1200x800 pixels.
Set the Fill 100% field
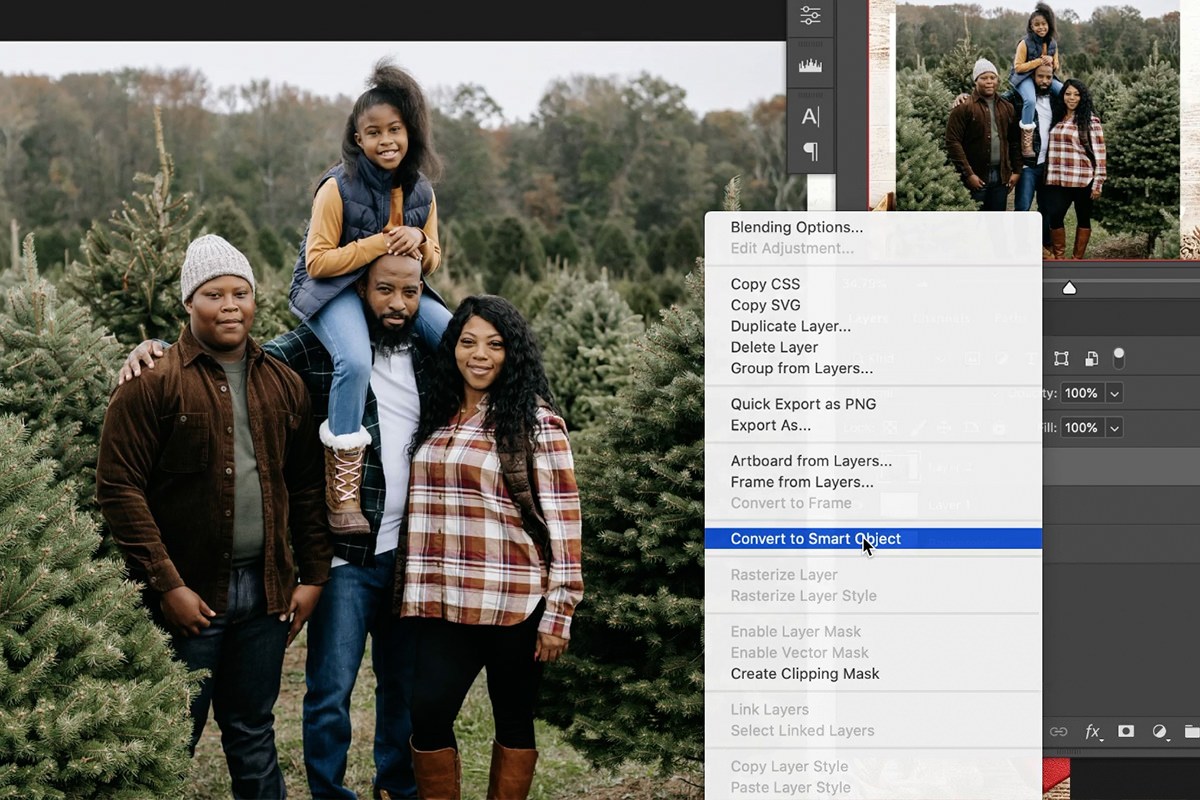pyautogui.click(x=1082, y=428)
